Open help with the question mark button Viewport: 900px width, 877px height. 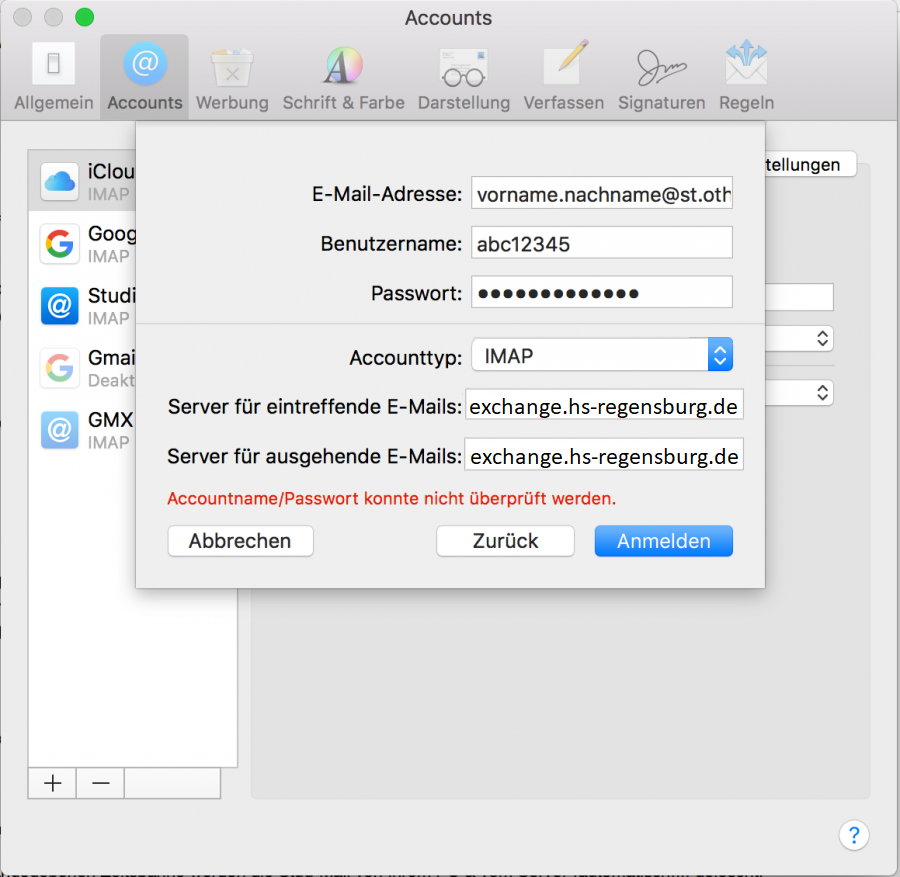854,835
